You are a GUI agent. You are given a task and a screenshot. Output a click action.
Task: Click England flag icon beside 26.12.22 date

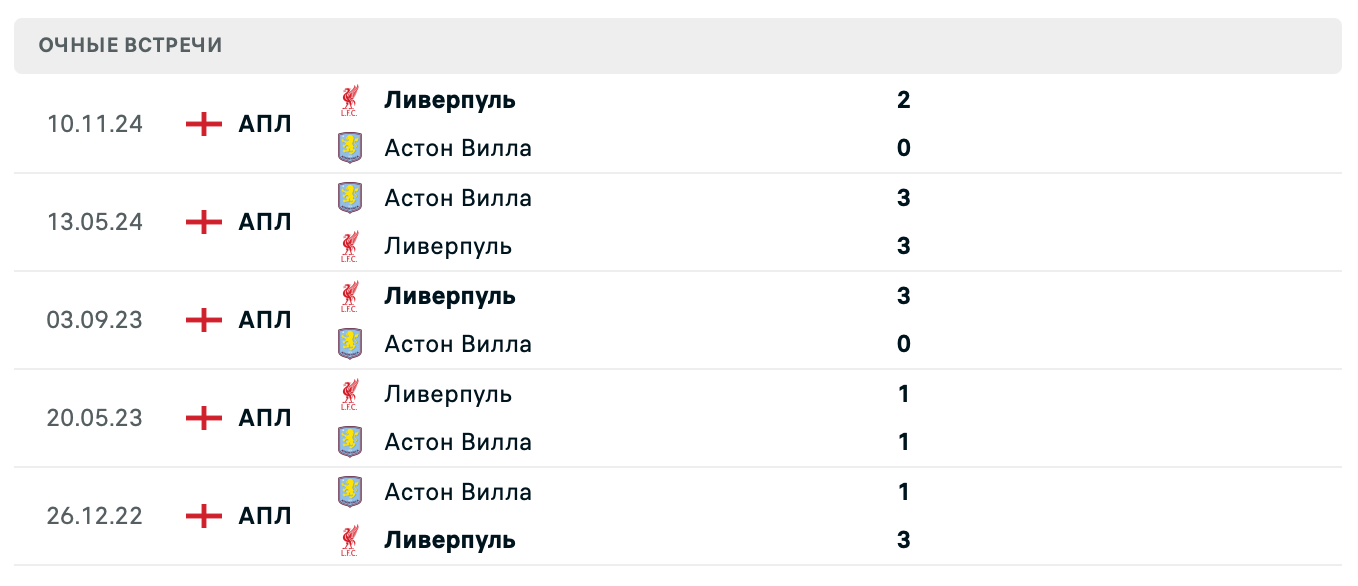[x=204, y=516]
